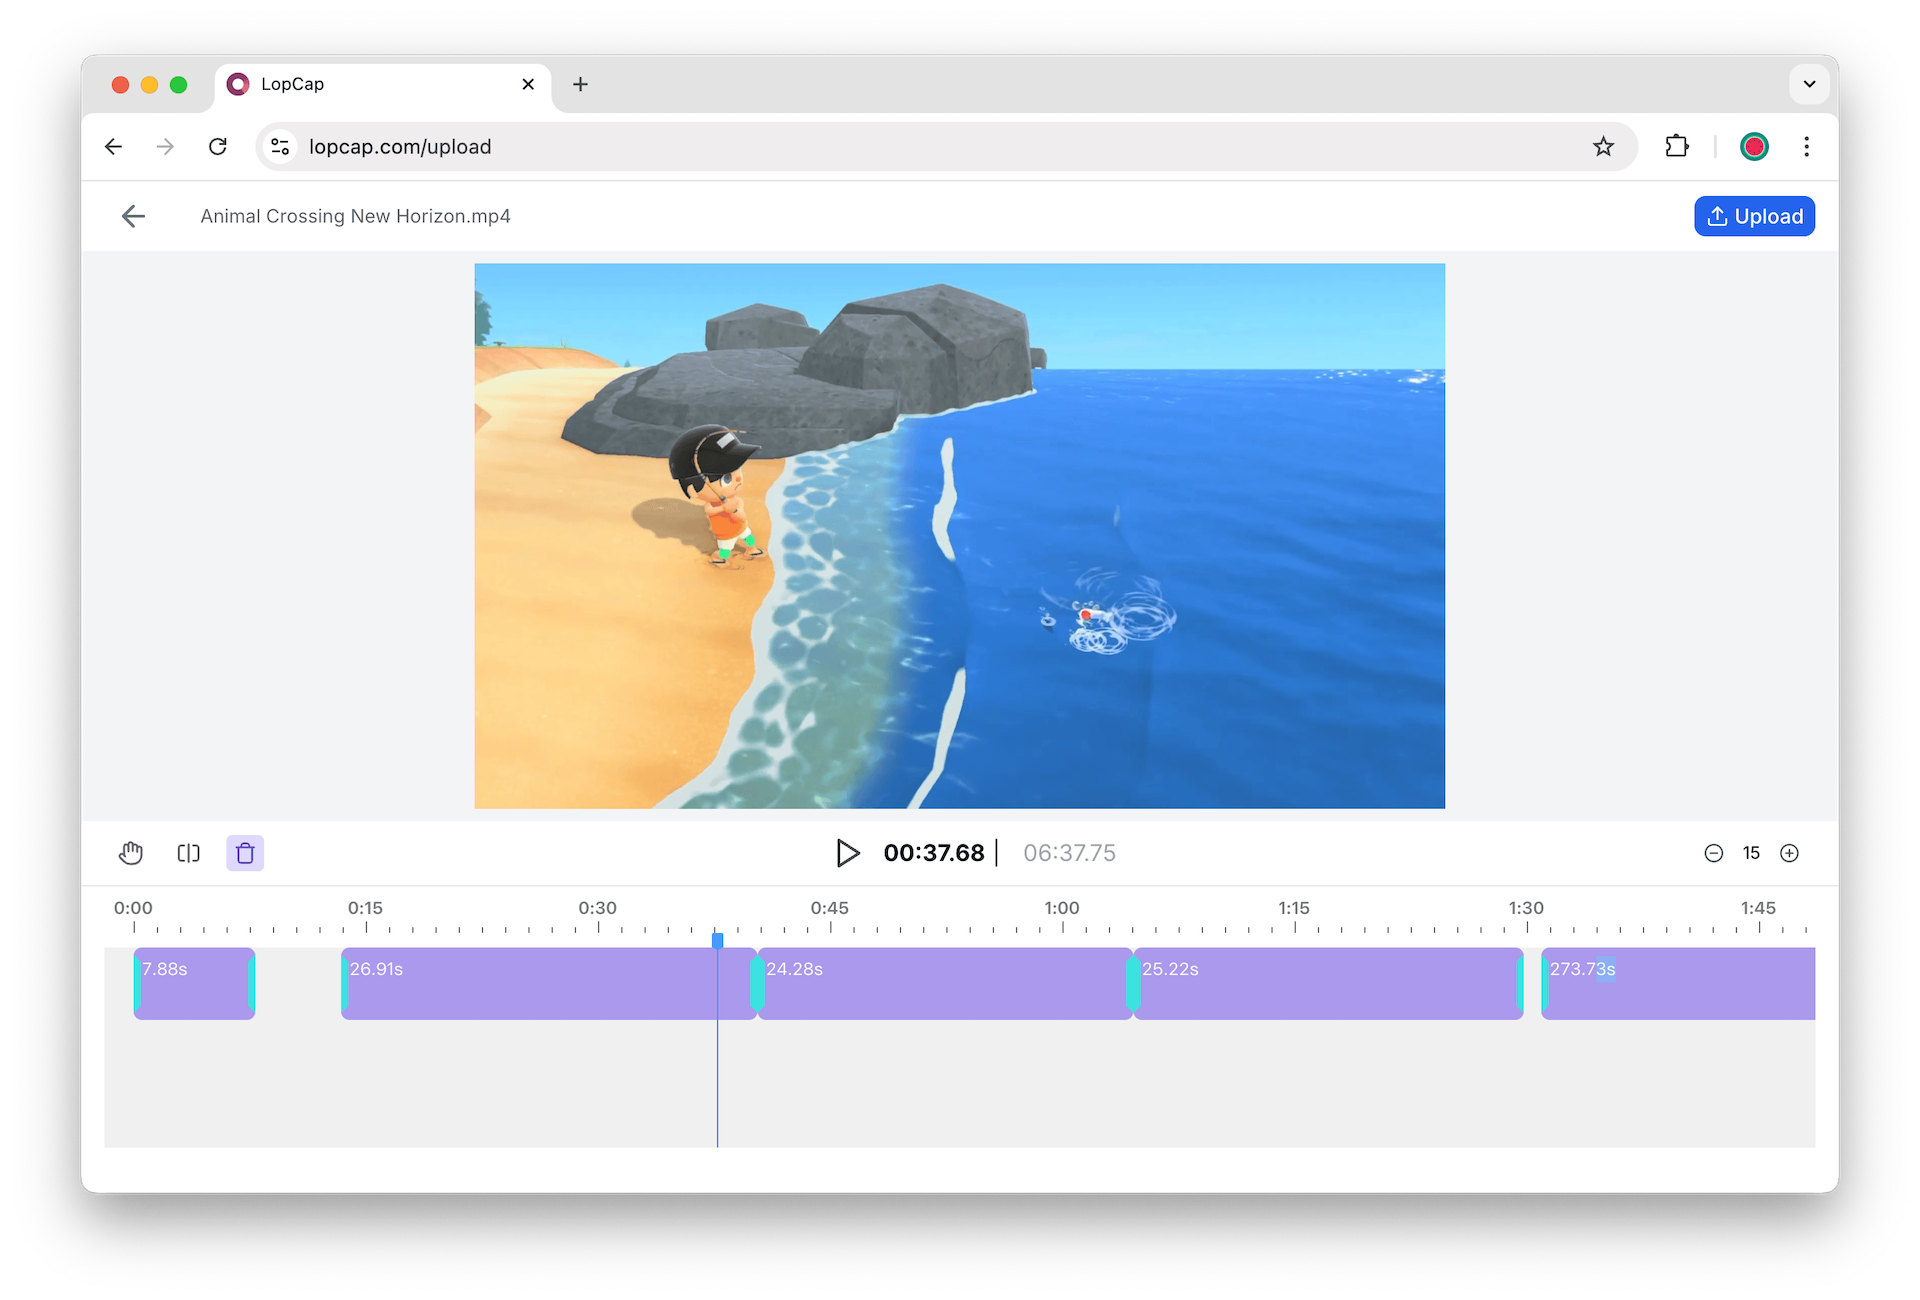Click the 1:45 mark on the timeline ruler
The image size is (1920, 1300).
click(x=1758, y=908)
